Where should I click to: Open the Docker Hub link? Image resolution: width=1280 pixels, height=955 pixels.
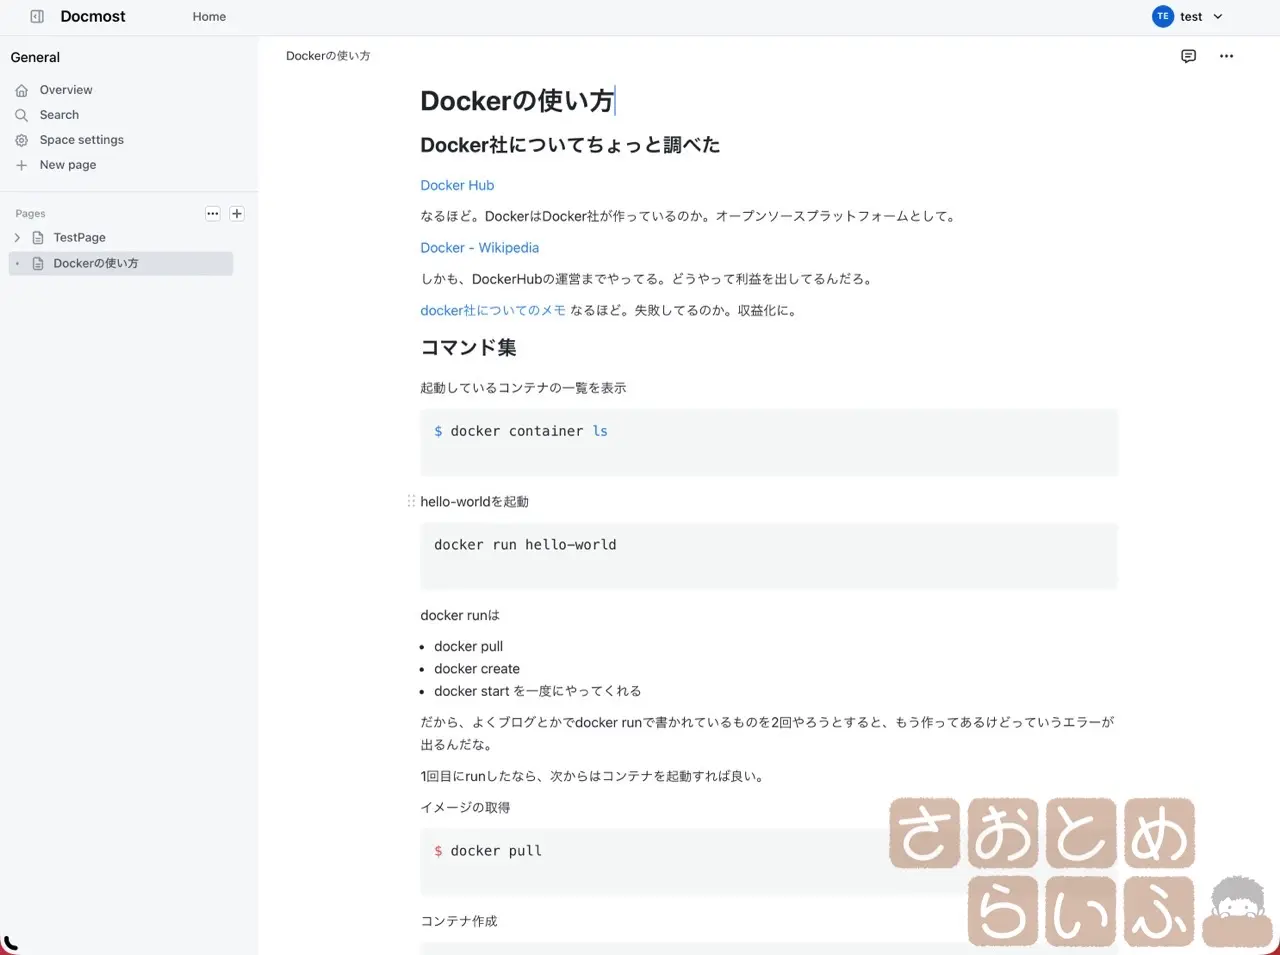coord(457,185)
